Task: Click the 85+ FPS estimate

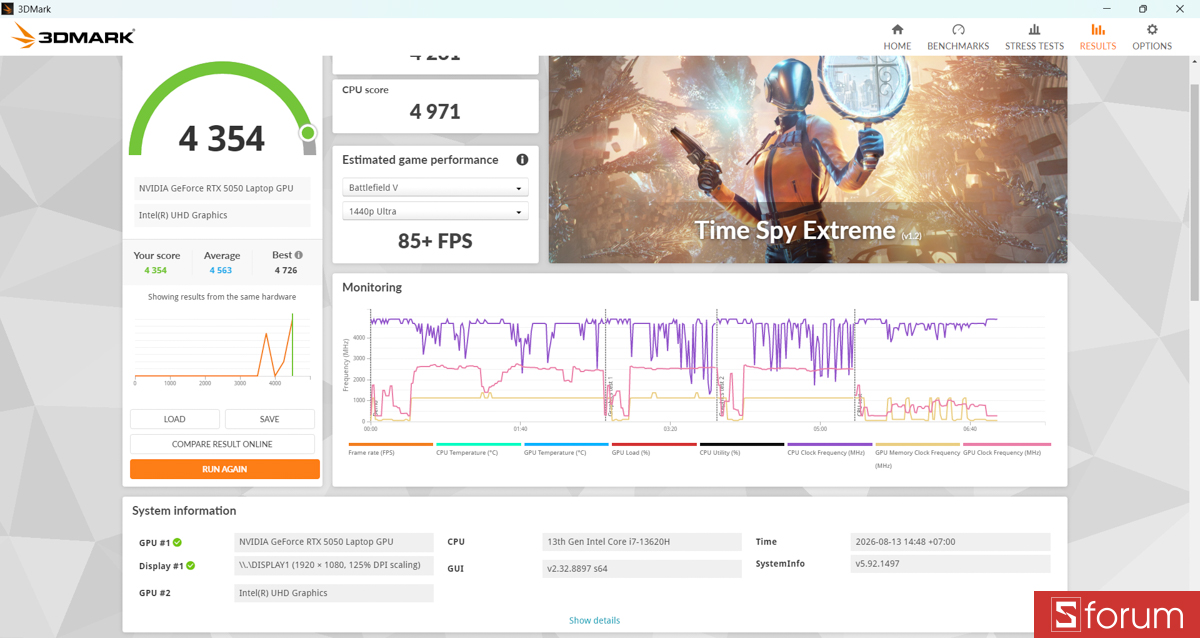Action: point(435,241)
